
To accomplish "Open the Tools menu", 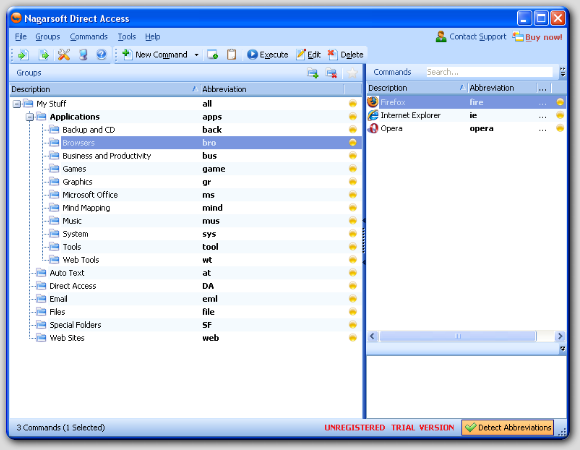I will click(127, 37).
